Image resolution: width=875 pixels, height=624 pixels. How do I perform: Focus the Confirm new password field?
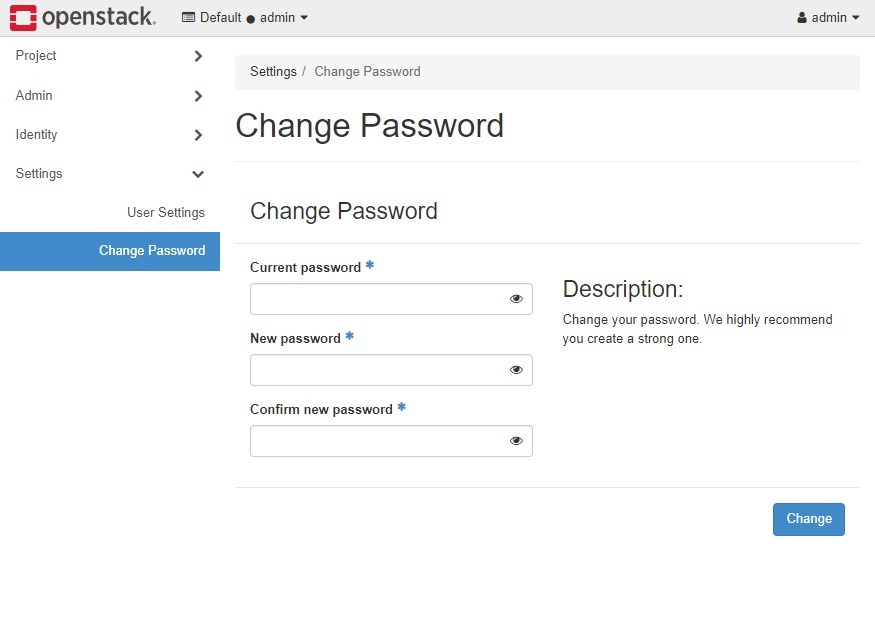click(x=391, y=441)
